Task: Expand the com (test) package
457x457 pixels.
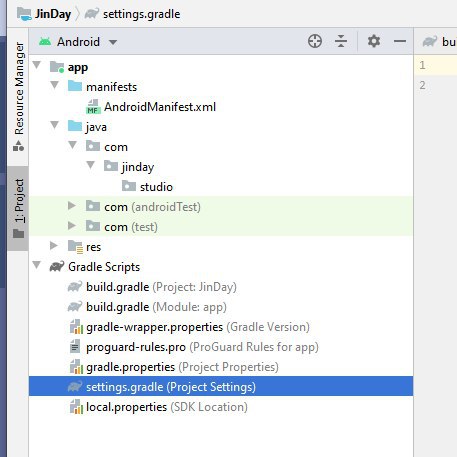Action: 72,226
